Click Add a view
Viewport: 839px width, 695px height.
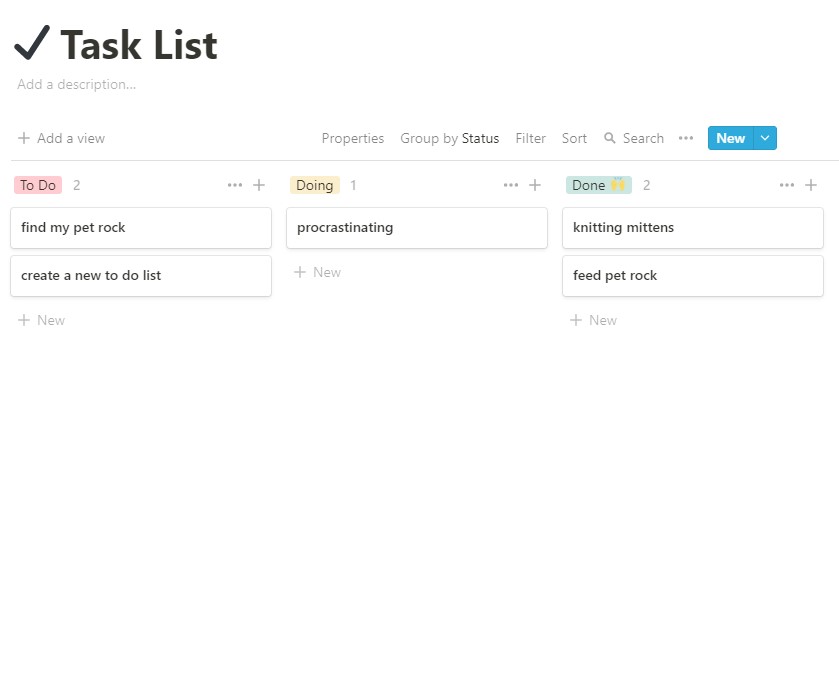70,138
